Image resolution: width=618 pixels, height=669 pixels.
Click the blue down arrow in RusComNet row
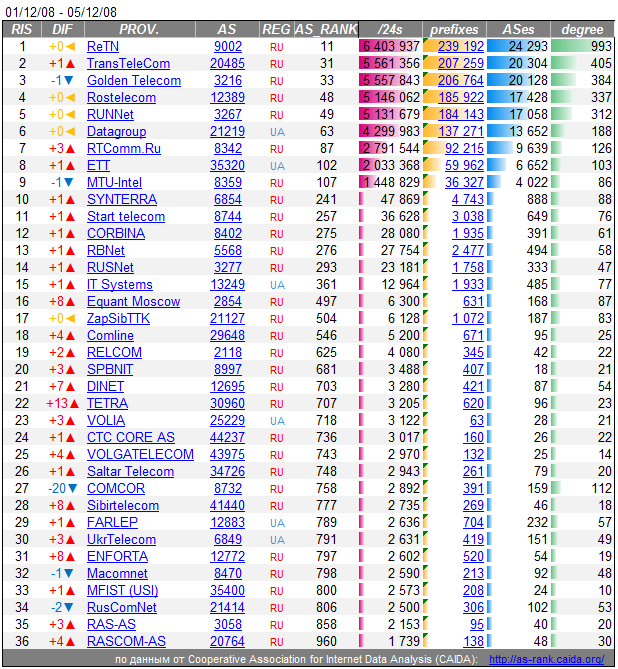(x=68, y=607)
